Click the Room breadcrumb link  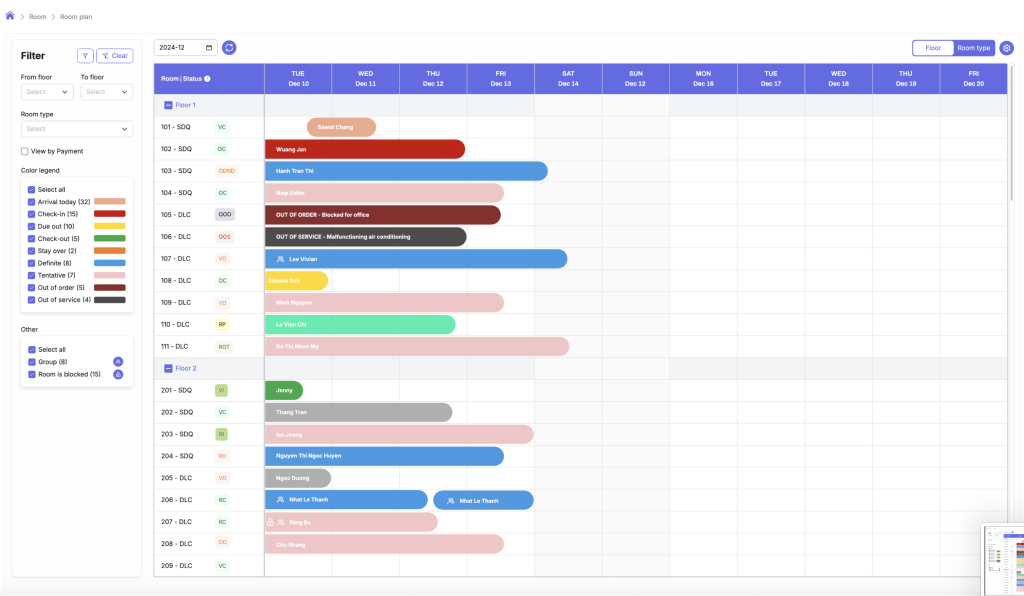coord(37,17)
